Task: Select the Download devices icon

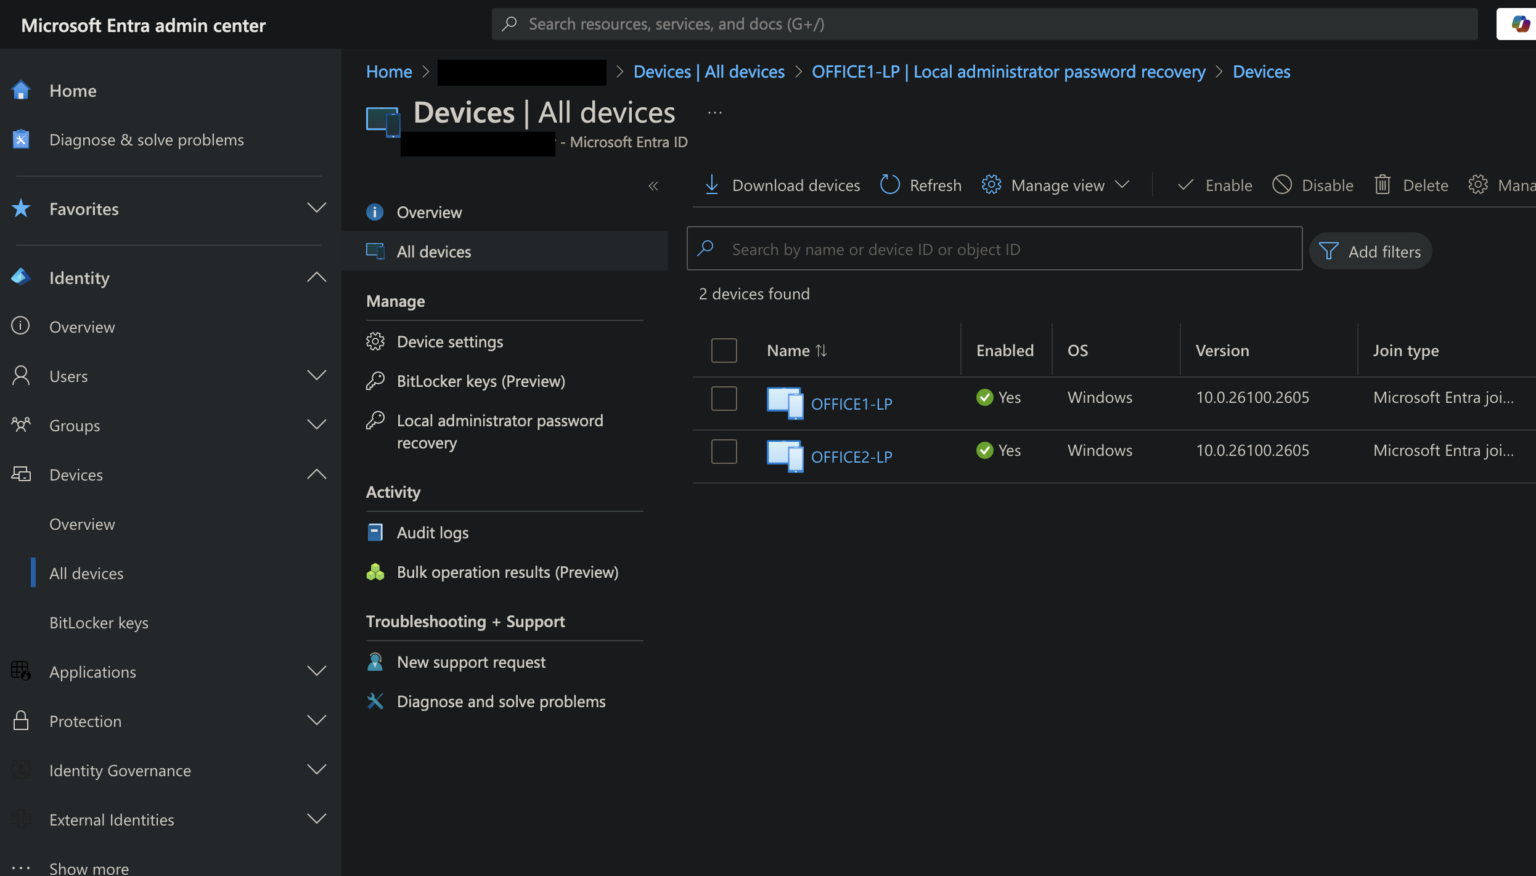Action: [711, 185]
